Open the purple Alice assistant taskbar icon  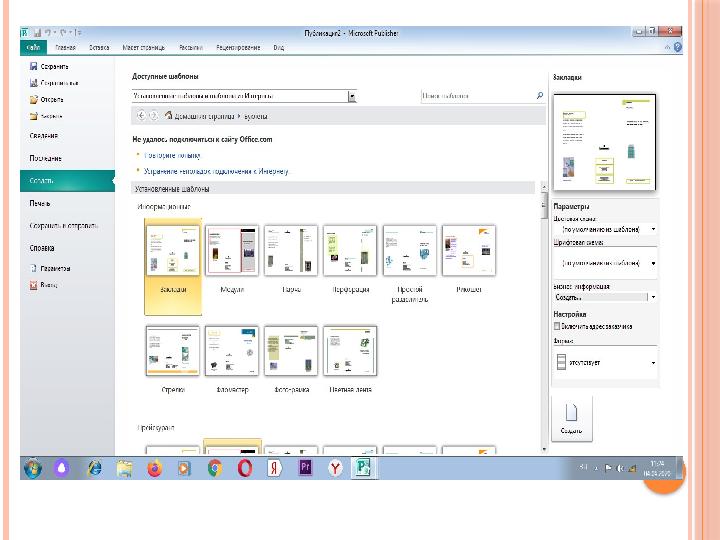[x=62, y=468]
